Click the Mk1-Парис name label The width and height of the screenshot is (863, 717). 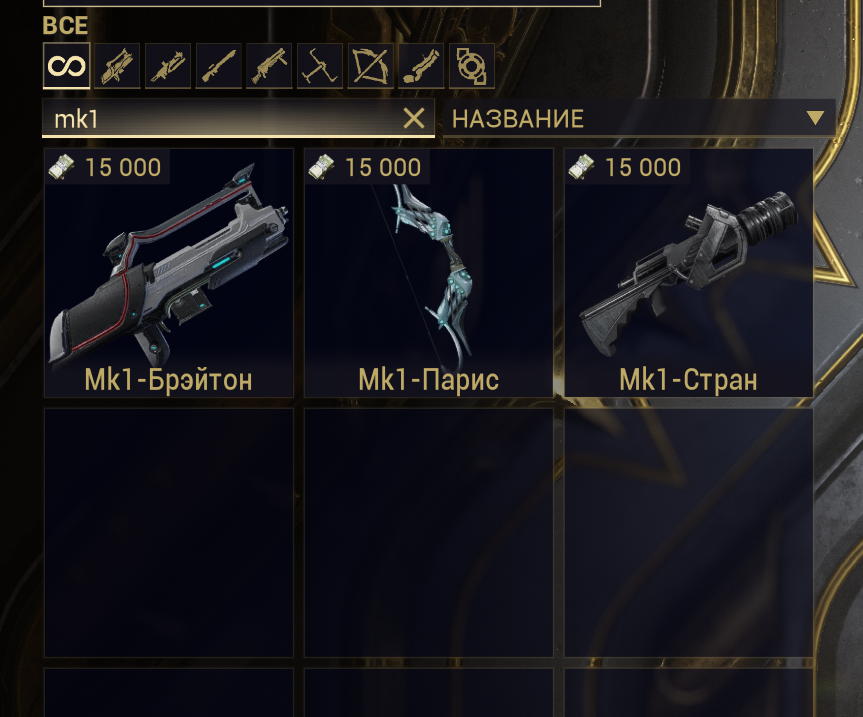pyautogui.click(x=429, y=380)
